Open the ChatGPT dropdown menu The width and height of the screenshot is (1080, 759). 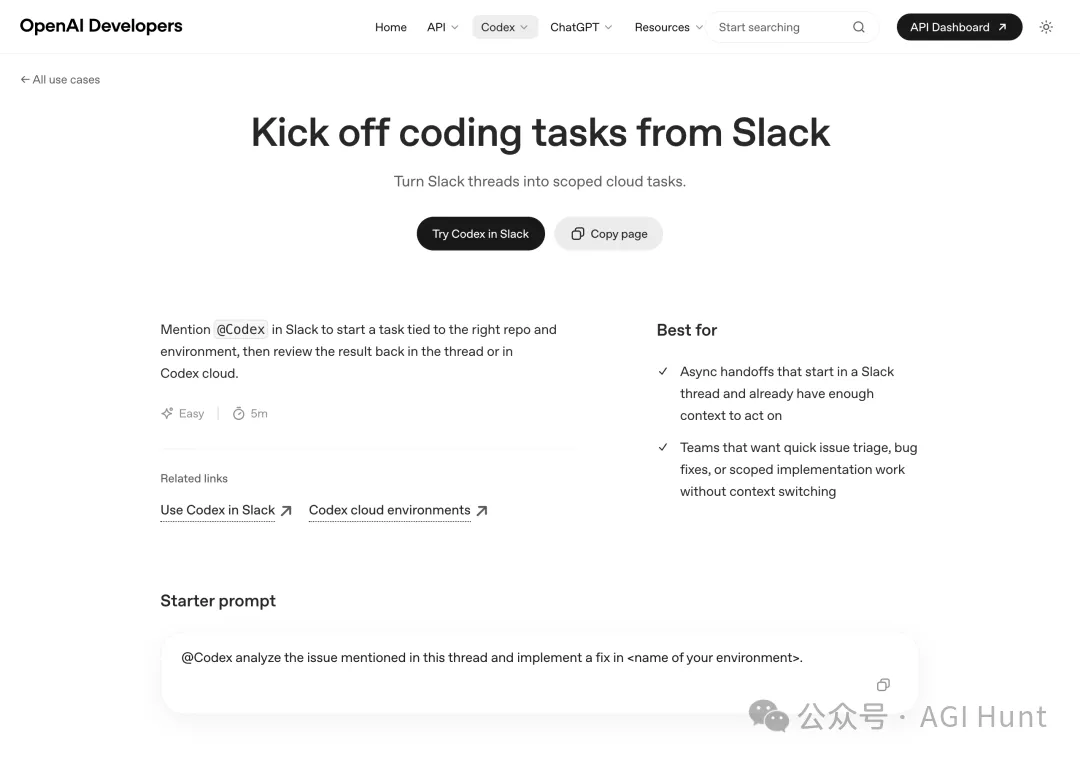(580, 27)
